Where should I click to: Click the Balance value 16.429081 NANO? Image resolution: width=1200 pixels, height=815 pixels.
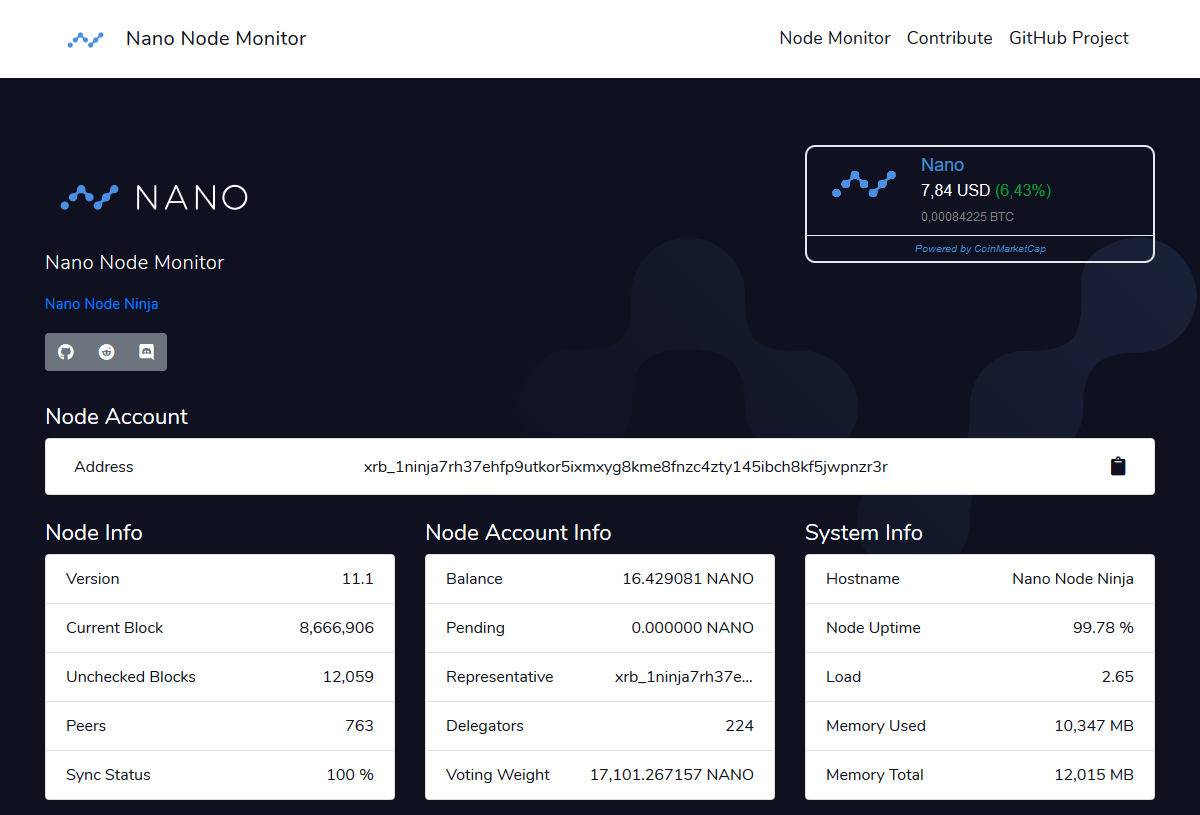(688, 579)
